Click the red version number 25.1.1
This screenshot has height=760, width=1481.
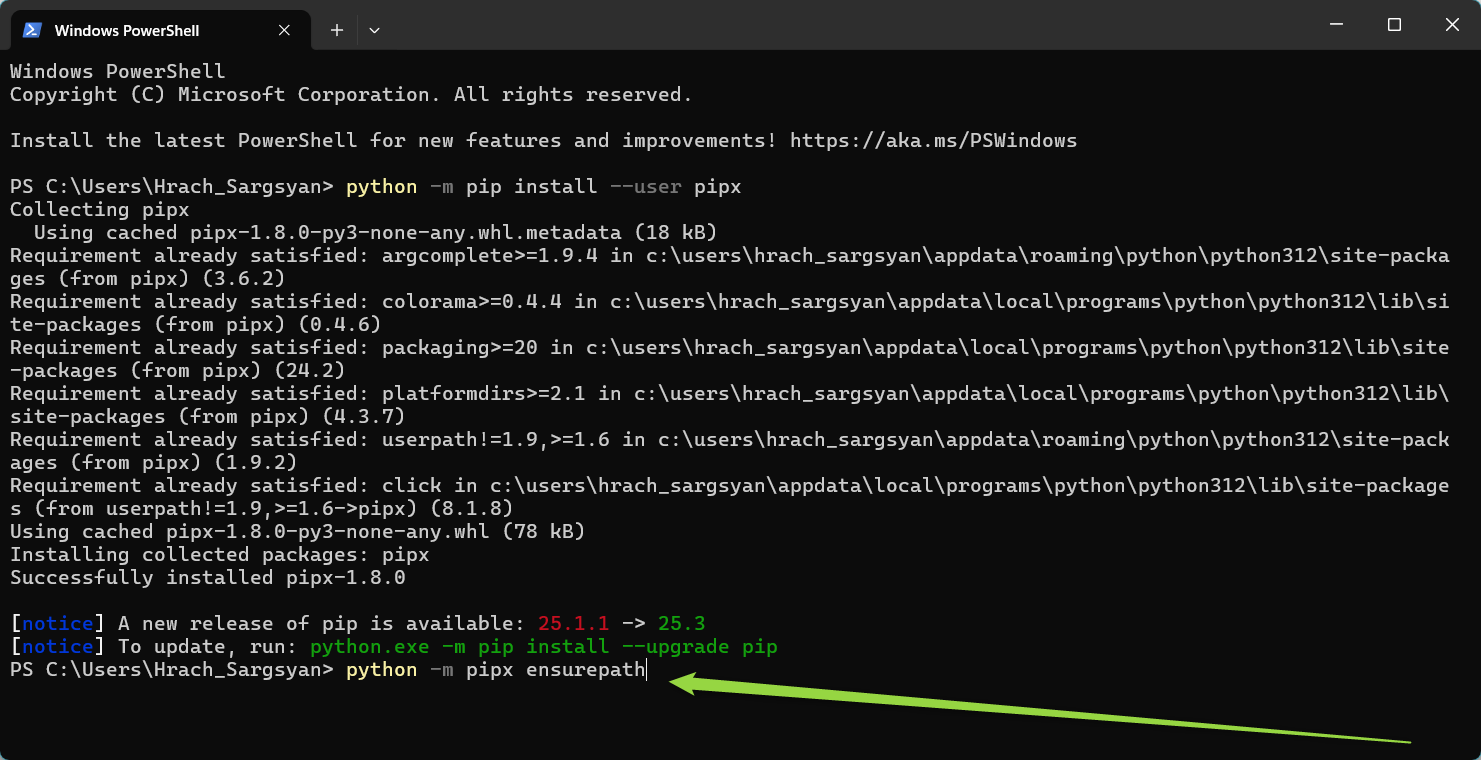573,624
